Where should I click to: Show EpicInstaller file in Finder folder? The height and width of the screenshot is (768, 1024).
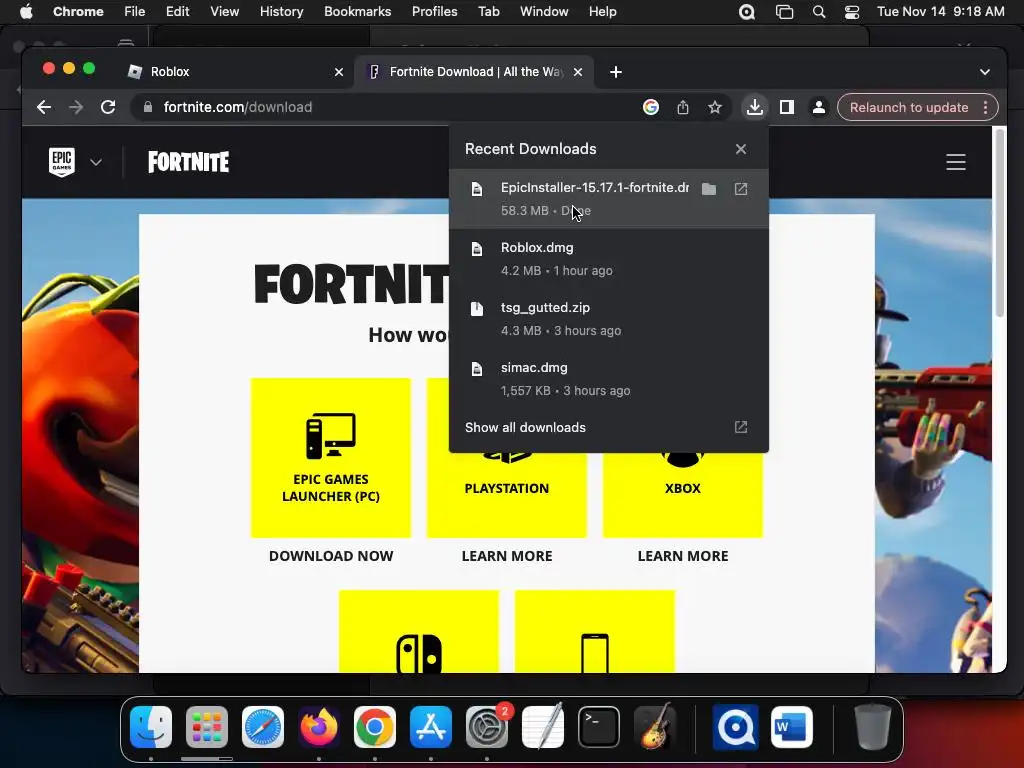(x=709, y=189)
